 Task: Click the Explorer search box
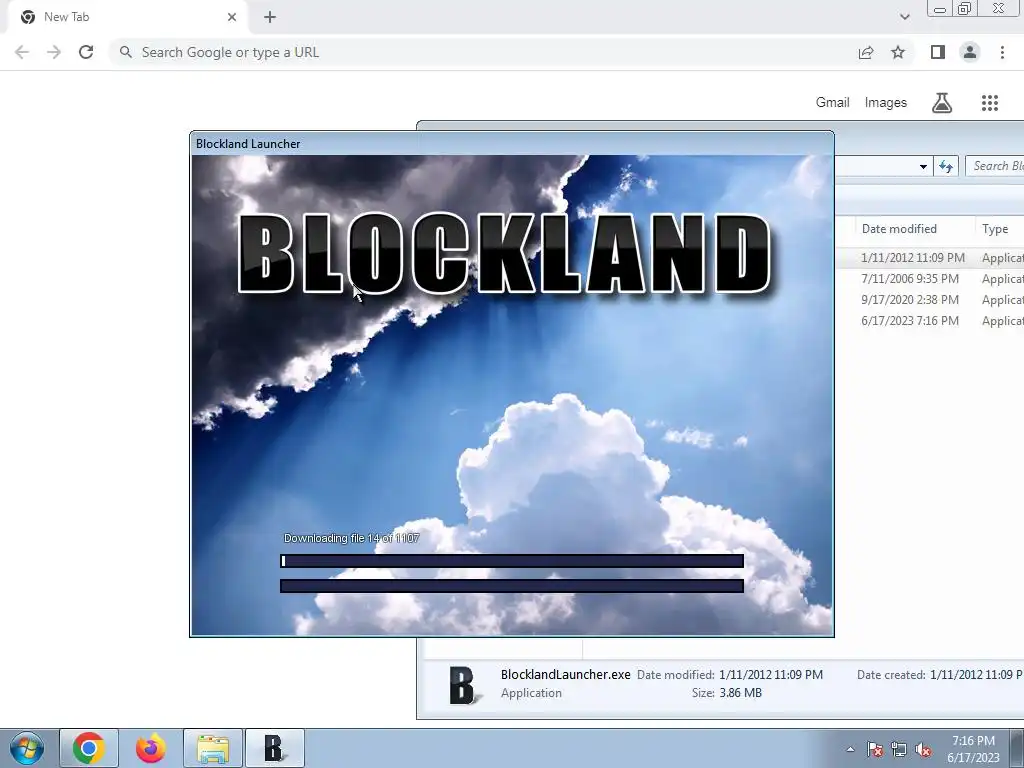tap(995, 166)
